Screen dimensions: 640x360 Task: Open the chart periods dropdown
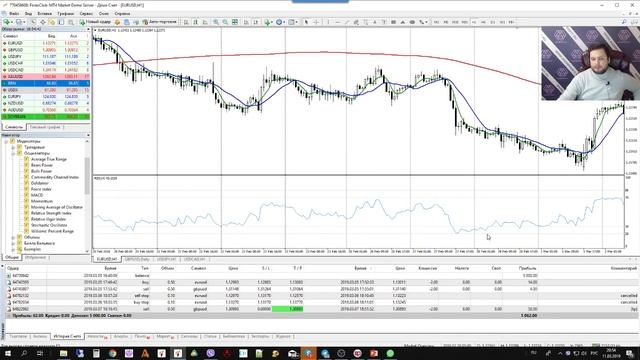(281, 22)
